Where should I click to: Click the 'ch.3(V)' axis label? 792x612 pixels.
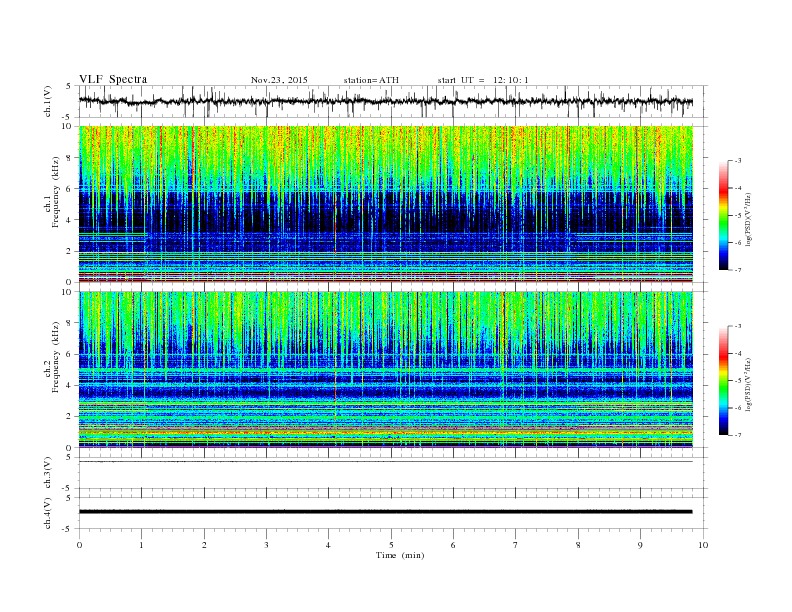coord(48,473)
